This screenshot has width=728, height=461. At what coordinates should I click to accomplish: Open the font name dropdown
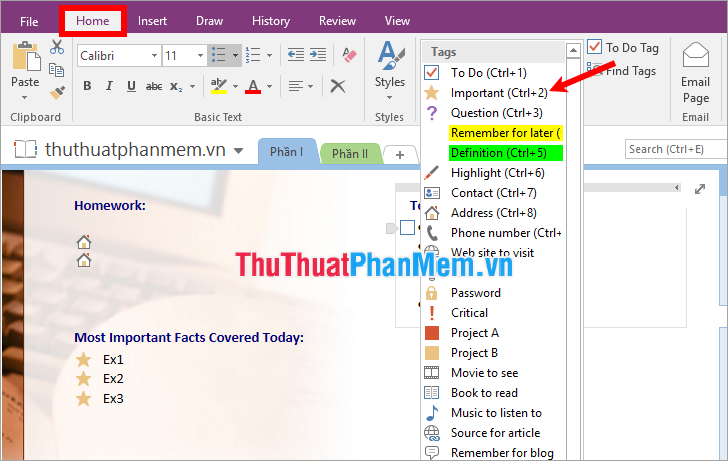point(154,56)
